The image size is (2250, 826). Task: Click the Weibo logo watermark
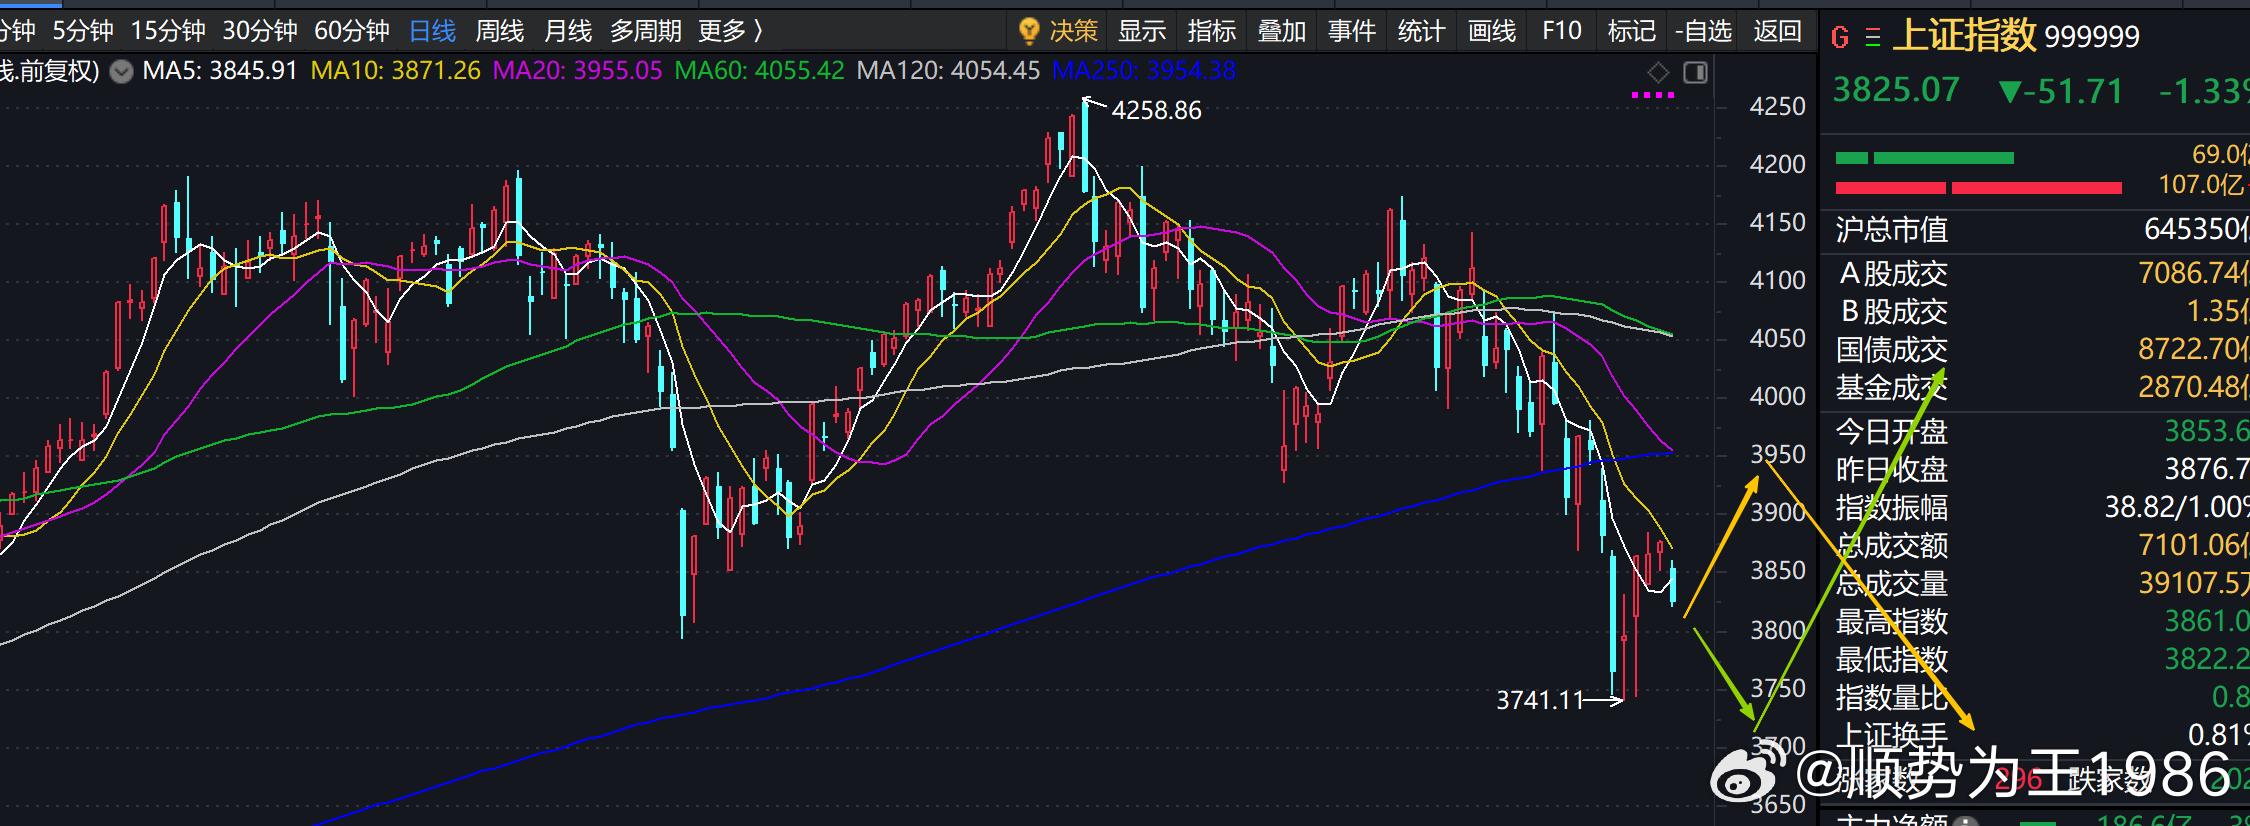[x=1748, y=775]
